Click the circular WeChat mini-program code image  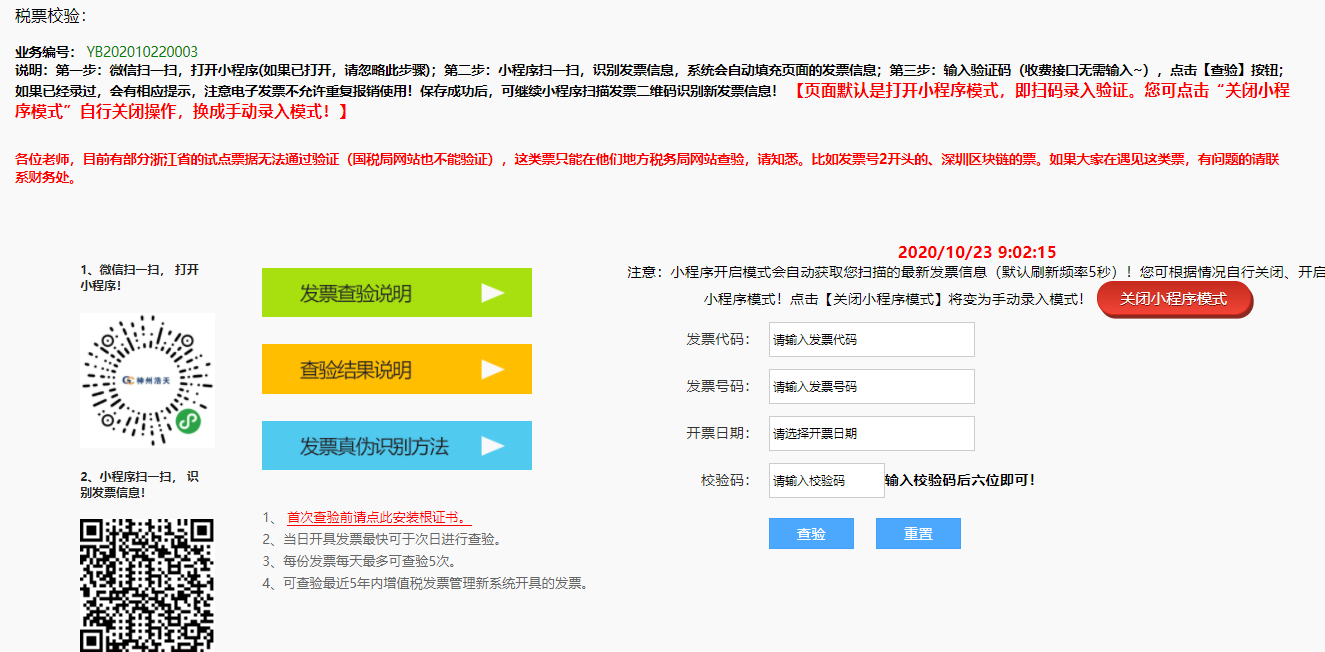pyautogui.click(x=147, y=380)
